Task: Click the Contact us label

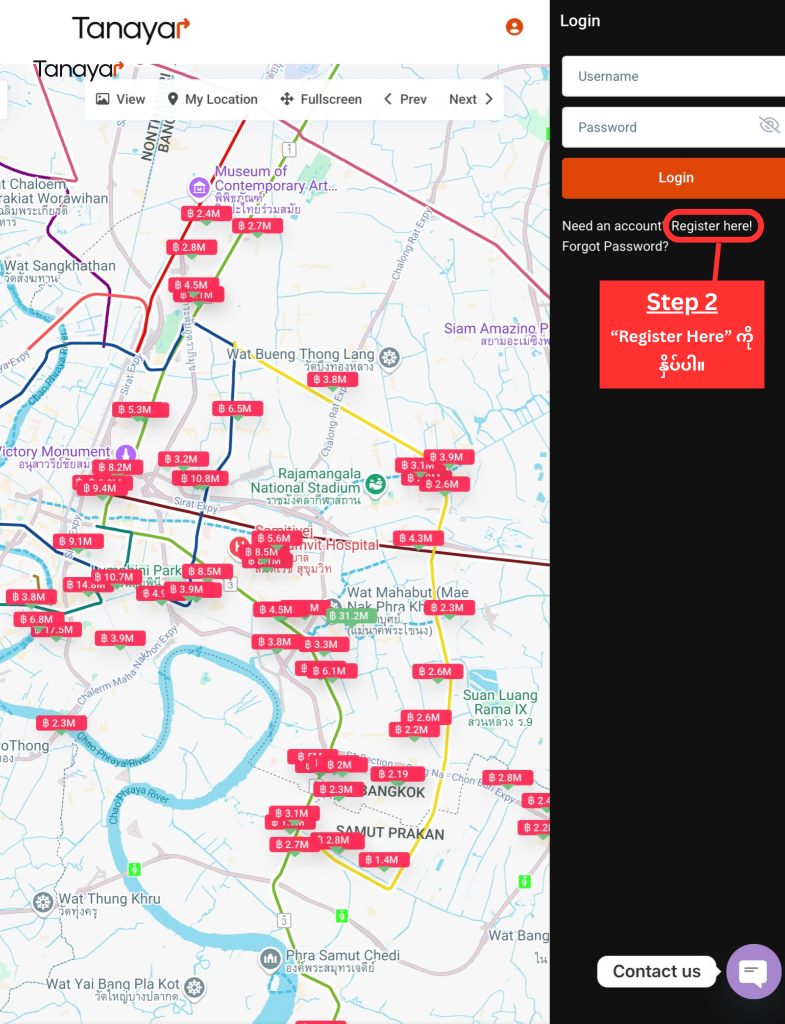Action: (x=656, y=971)
